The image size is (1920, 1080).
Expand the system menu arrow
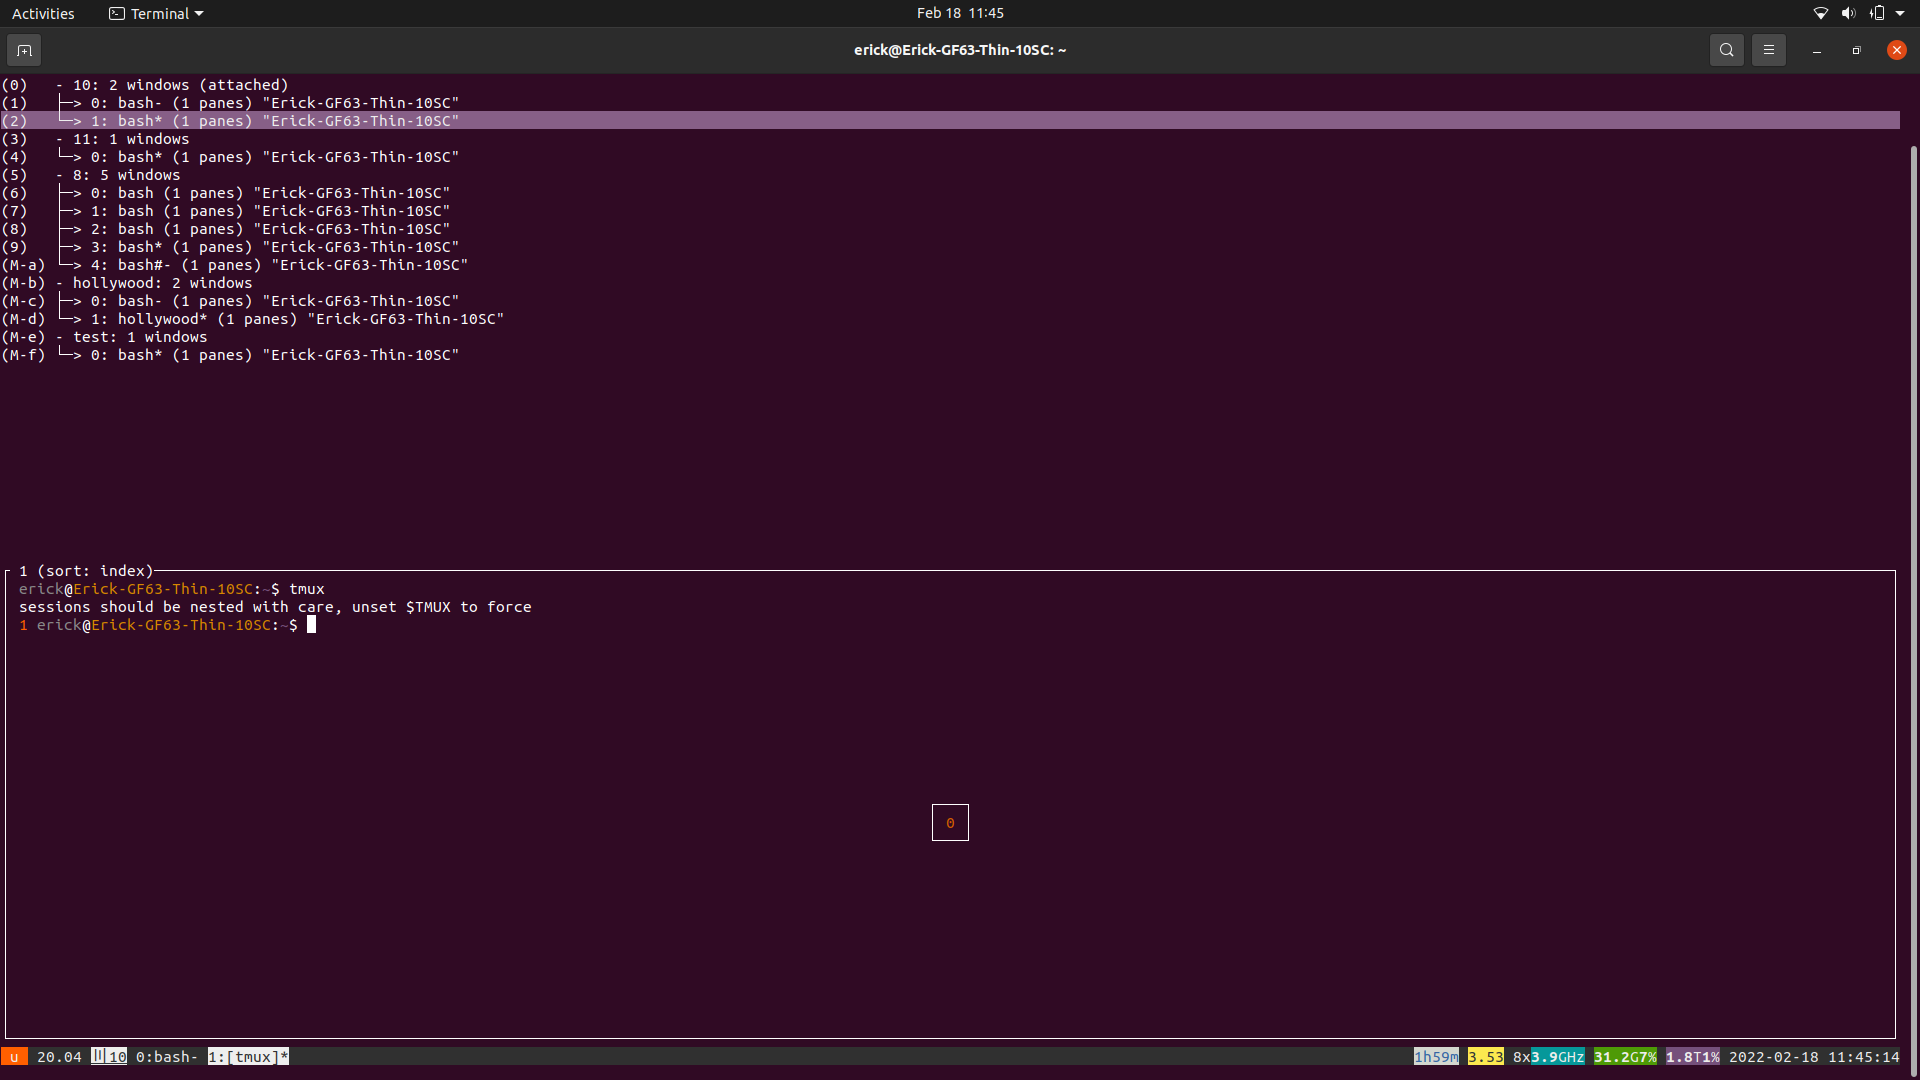click(x=1900, y=13)
